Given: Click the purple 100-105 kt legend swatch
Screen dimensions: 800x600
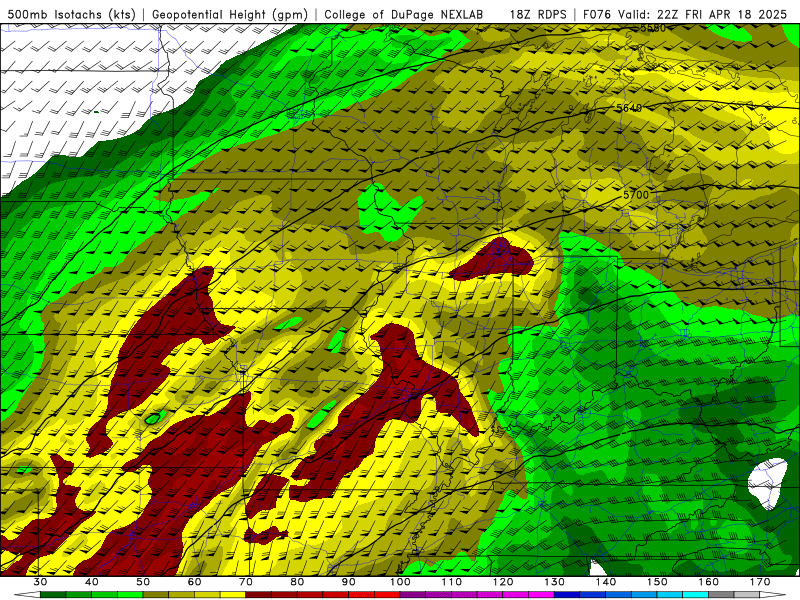Looking at the screenshot, I should pos(413,595).
